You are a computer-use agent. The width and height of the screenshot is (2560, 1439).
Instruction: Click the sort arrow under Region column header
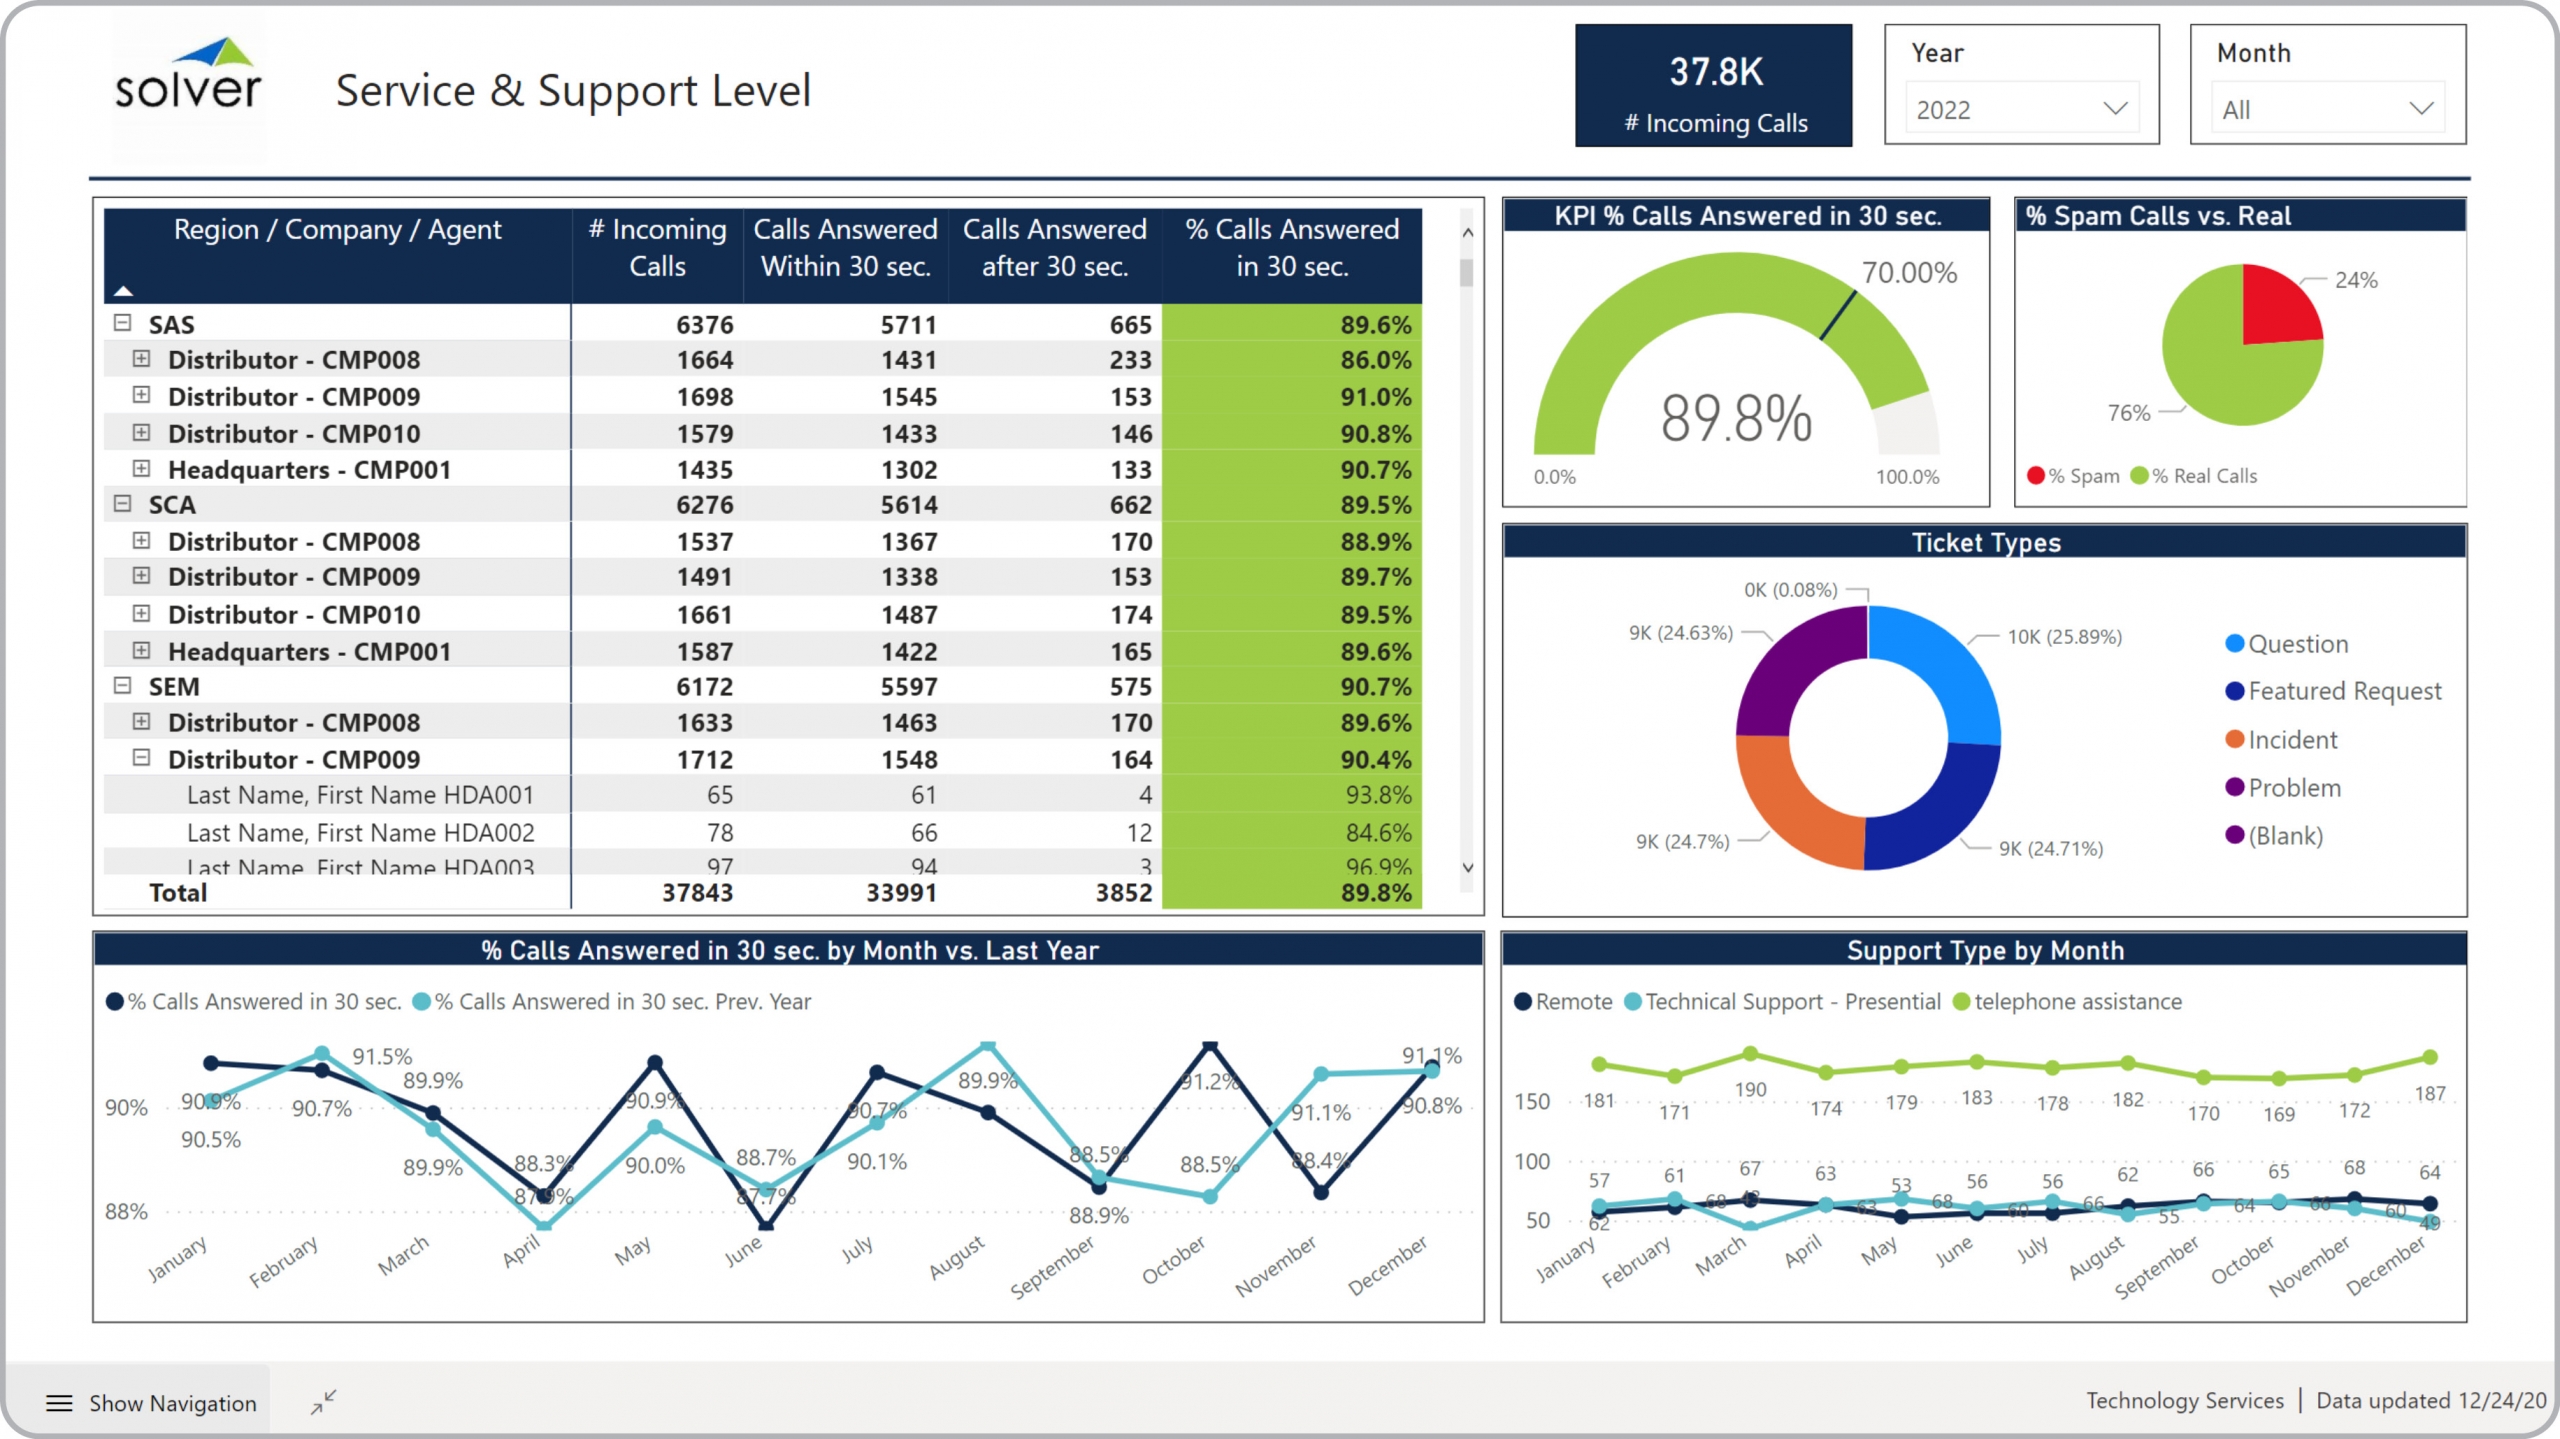(x=123, y=291)
